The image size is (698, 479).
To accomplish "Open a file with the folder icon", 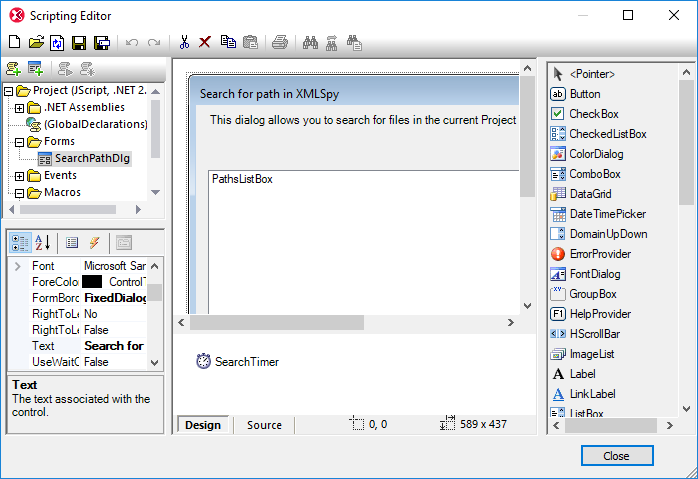I will coord(36,42).
